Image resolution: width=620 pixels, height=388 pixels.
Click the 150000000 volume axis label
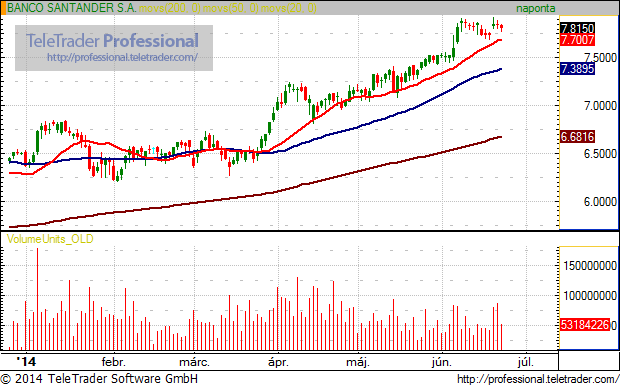tap(590, 265)
